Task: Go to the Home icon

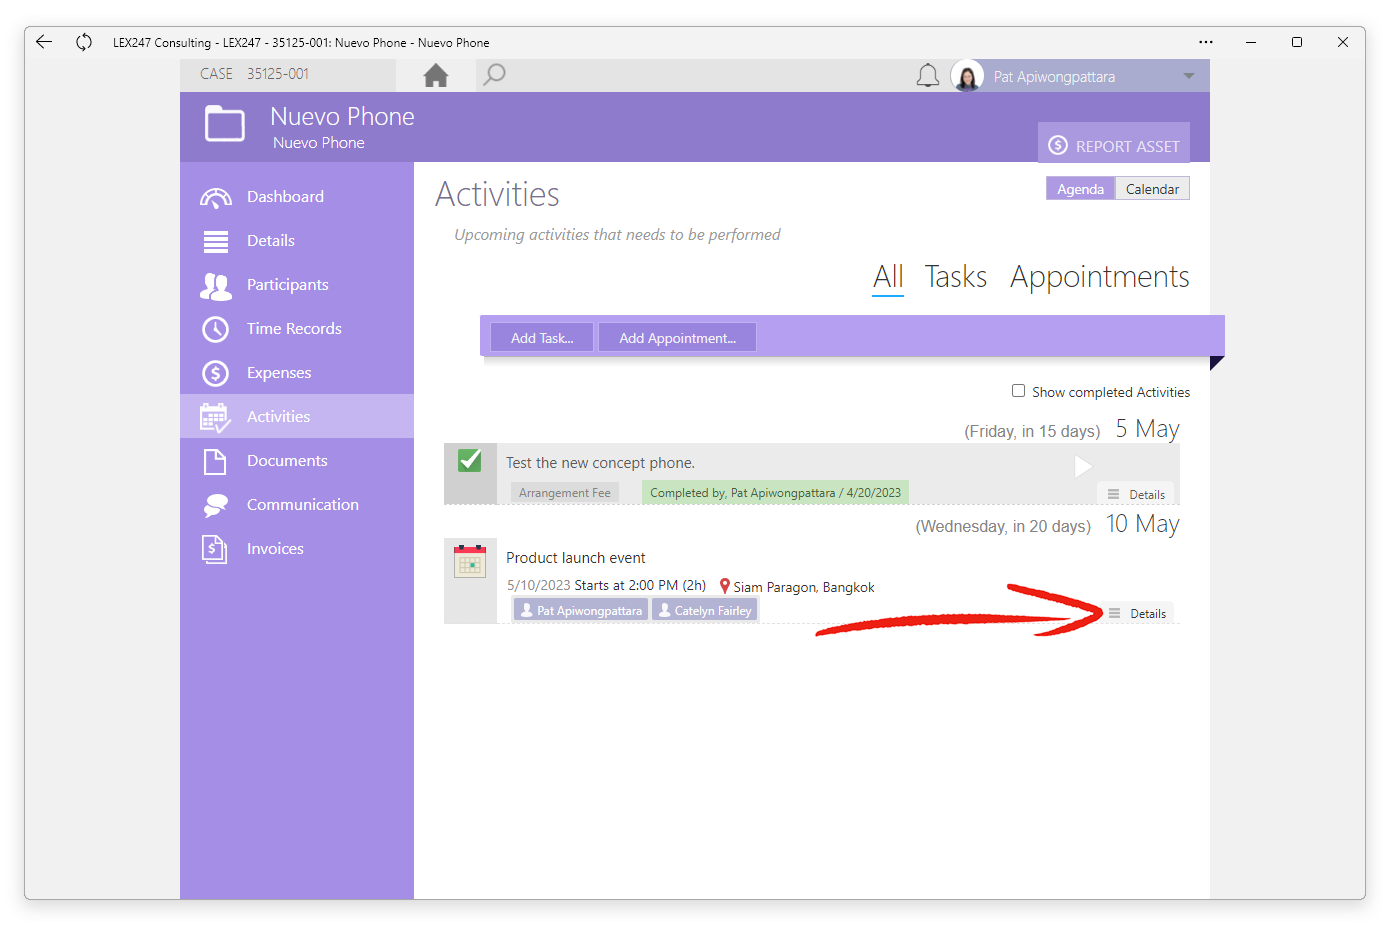Action: (436, 75)
